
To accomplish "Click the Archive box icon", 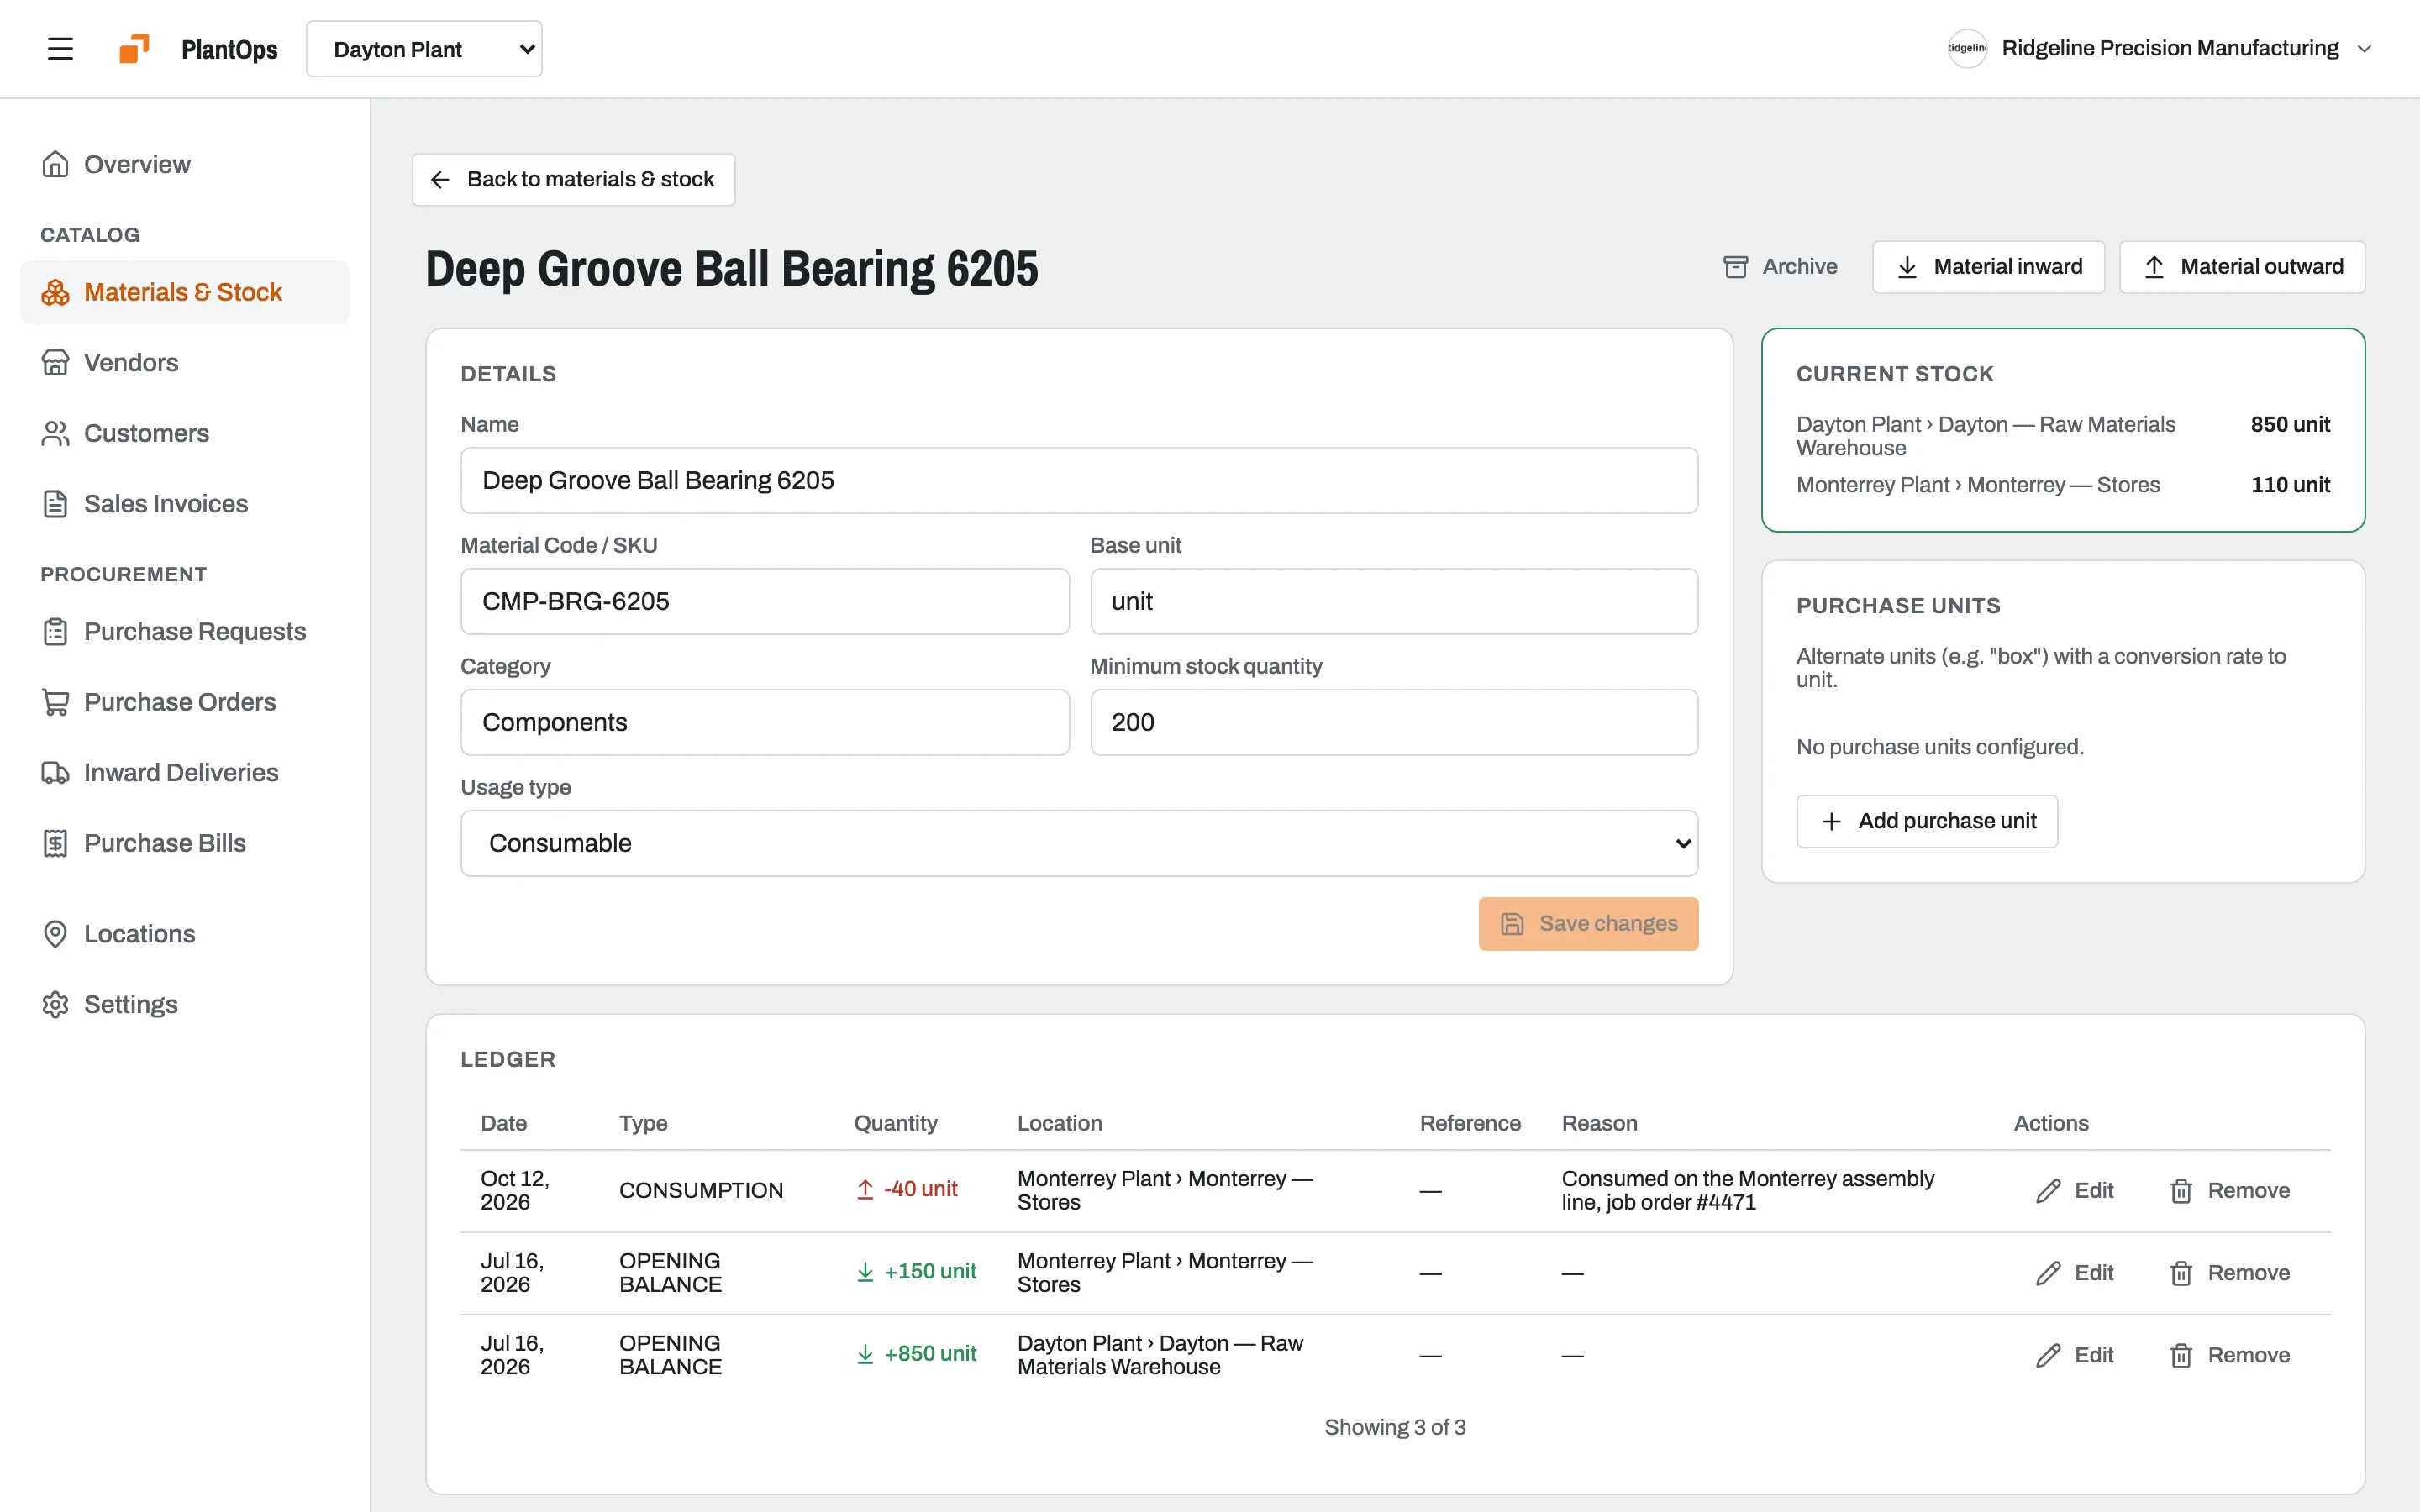I will point(1736,267).
